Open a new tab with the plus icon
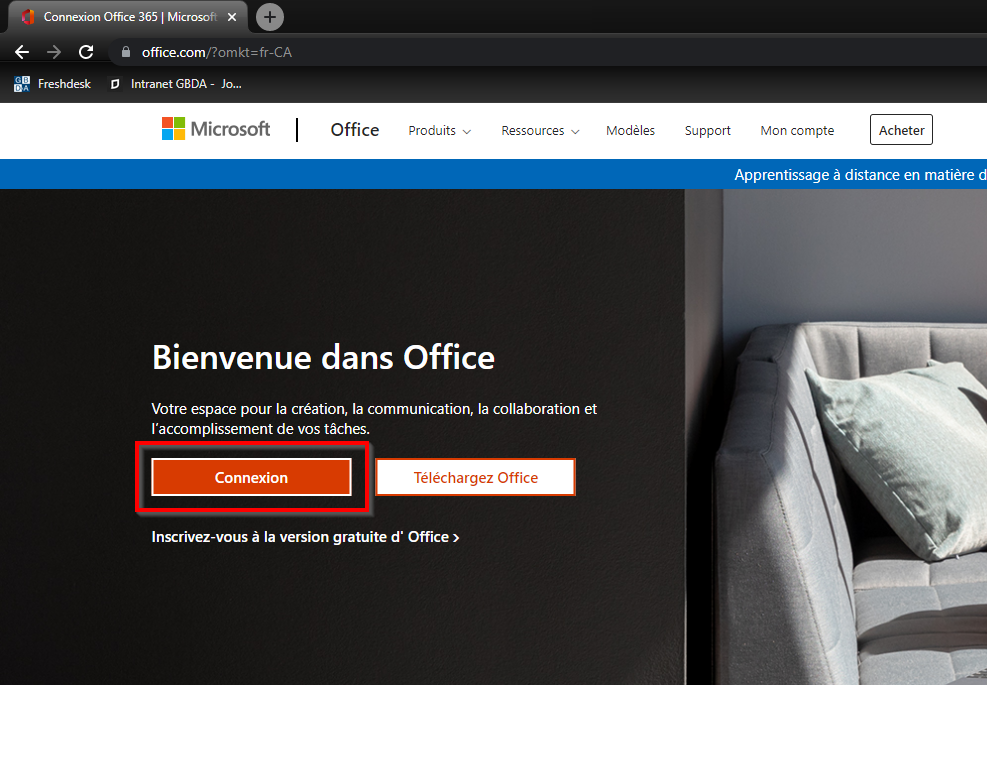Screen dimensions: 987x758 click(x=269, y=17)
